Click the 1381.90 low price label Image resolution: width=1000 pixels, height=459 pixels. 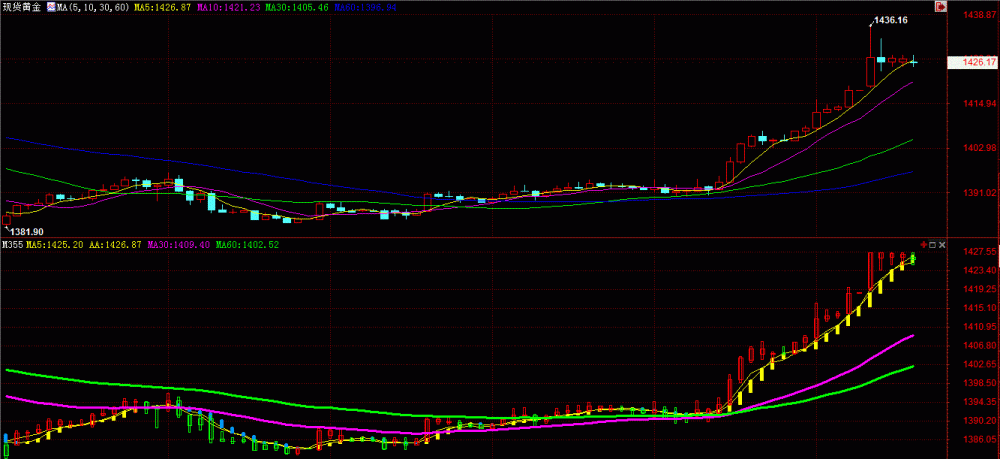click(27, 231)
